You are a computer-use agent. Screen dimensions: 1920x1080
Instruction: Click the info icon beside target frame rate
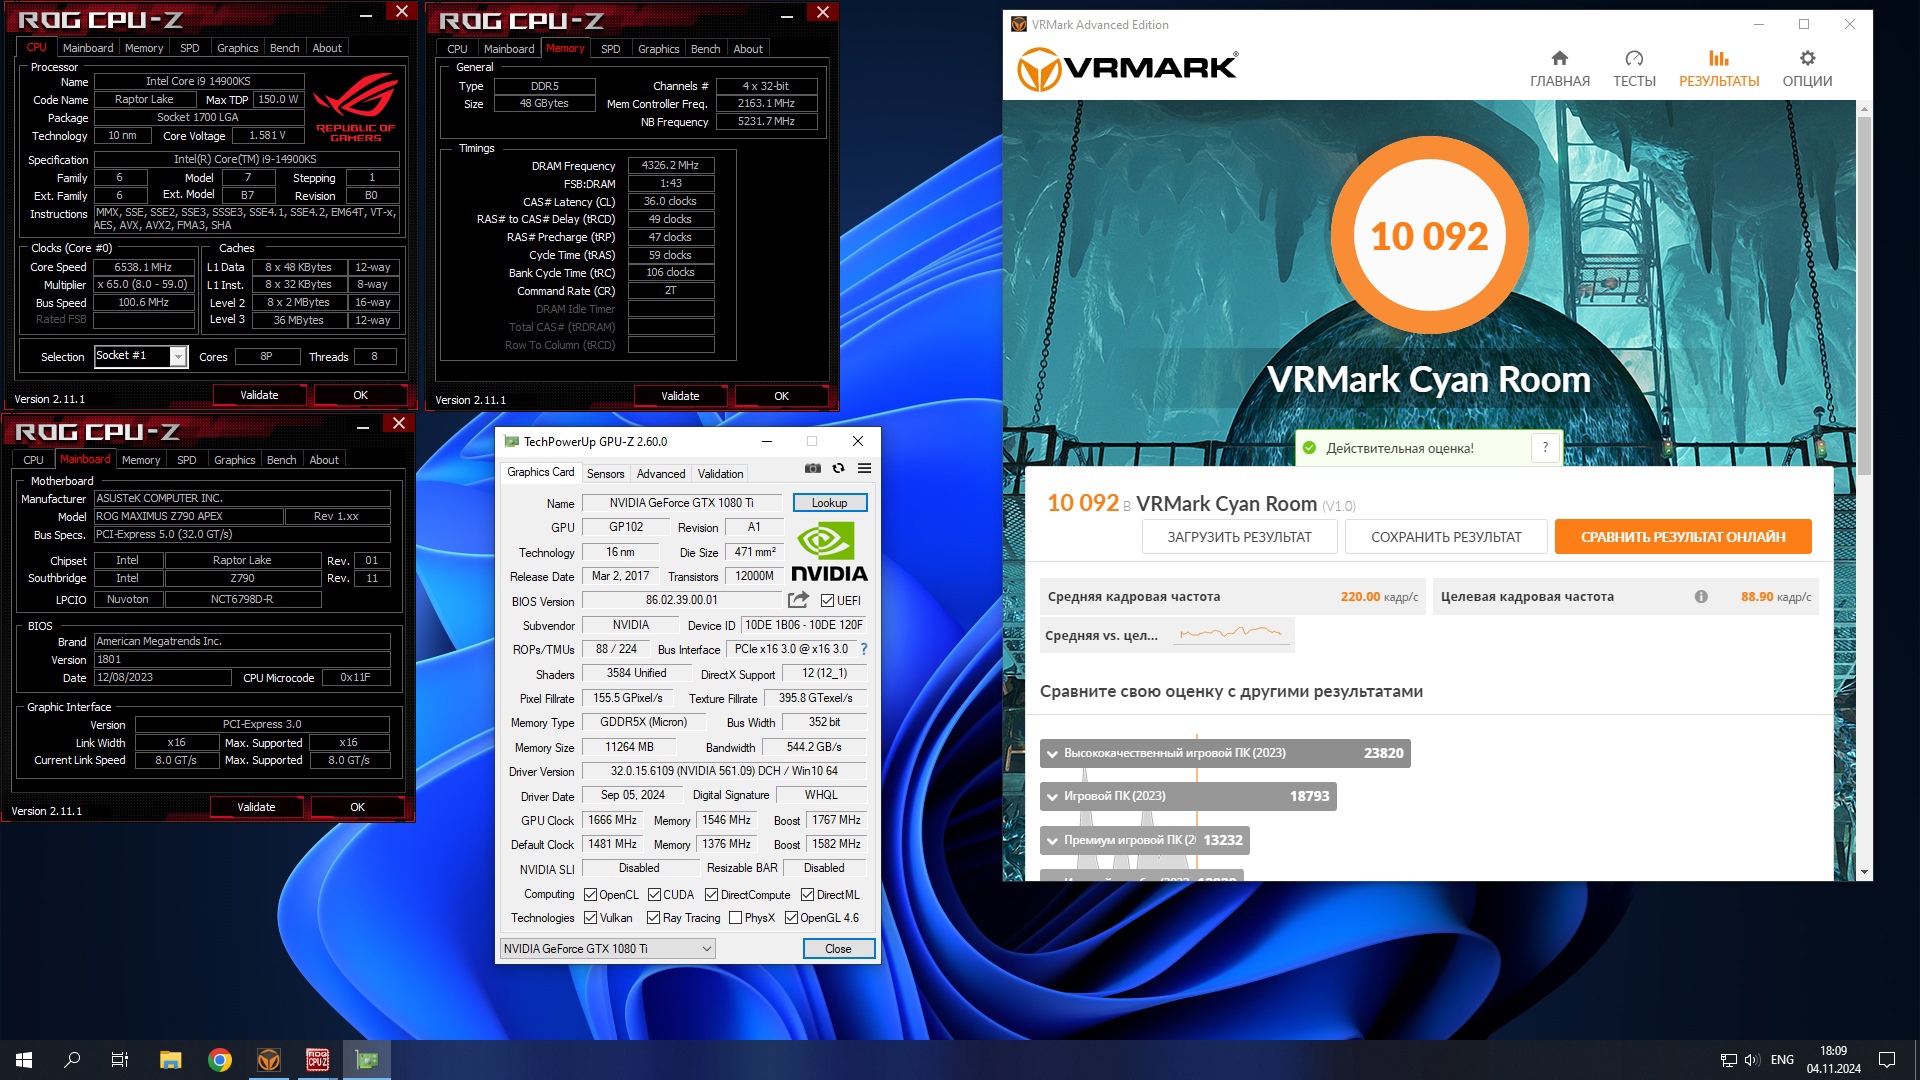click(x=1701, y=597)
